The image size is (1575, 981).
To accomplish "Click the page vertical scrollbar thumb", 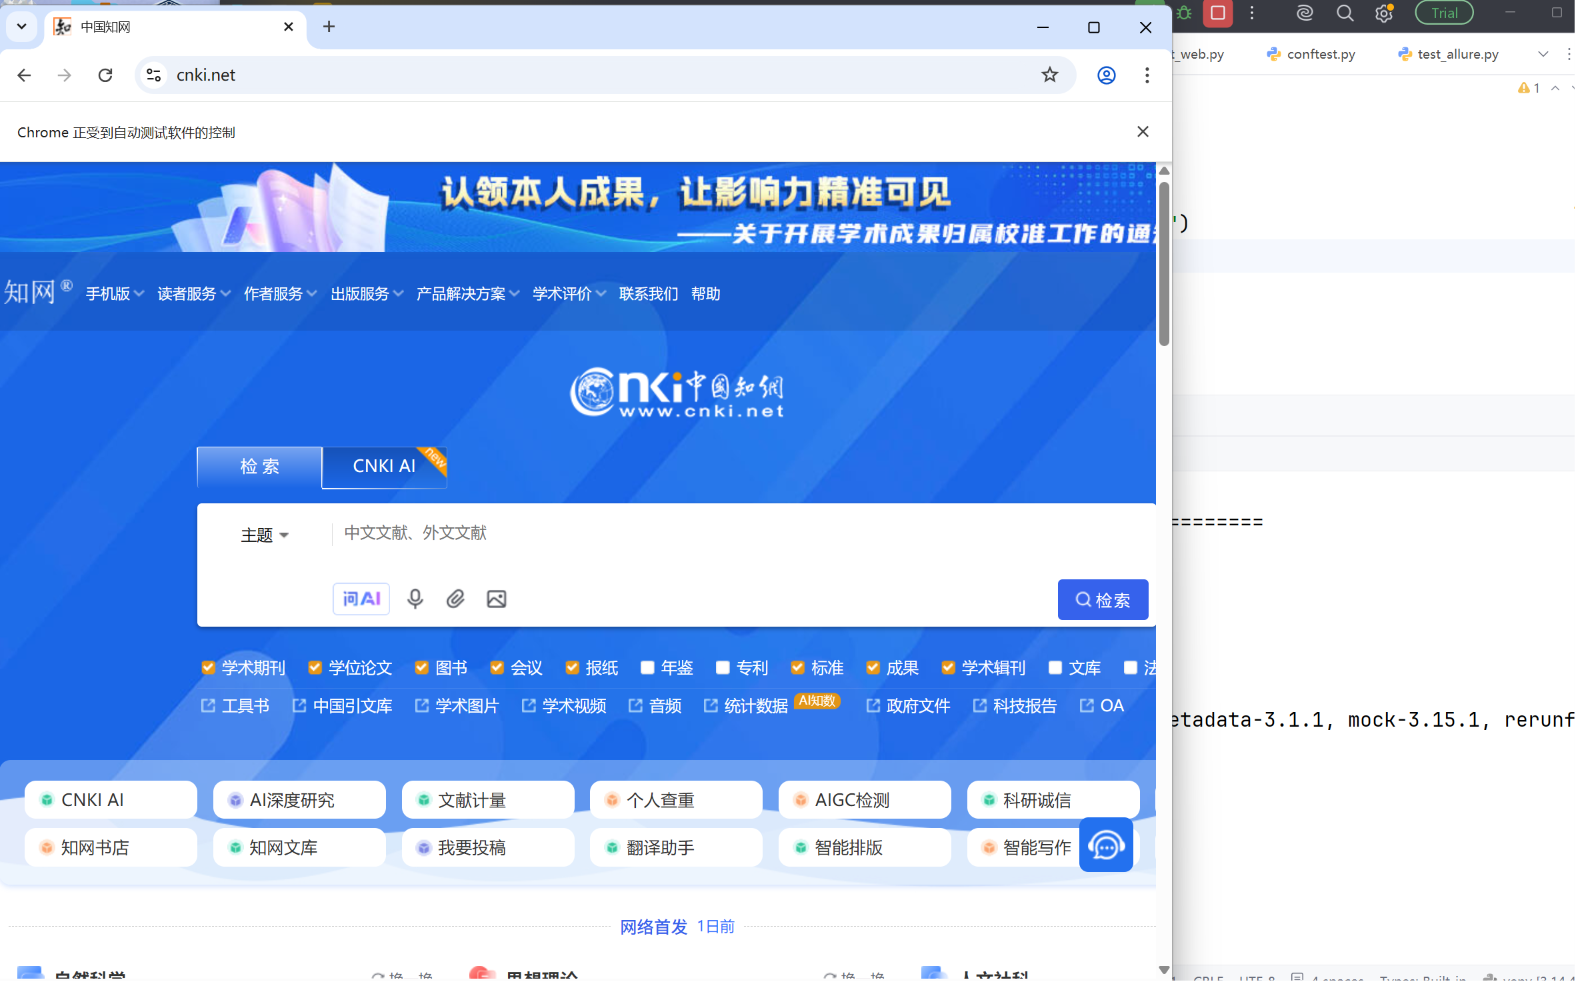I will click(1164, 264).
